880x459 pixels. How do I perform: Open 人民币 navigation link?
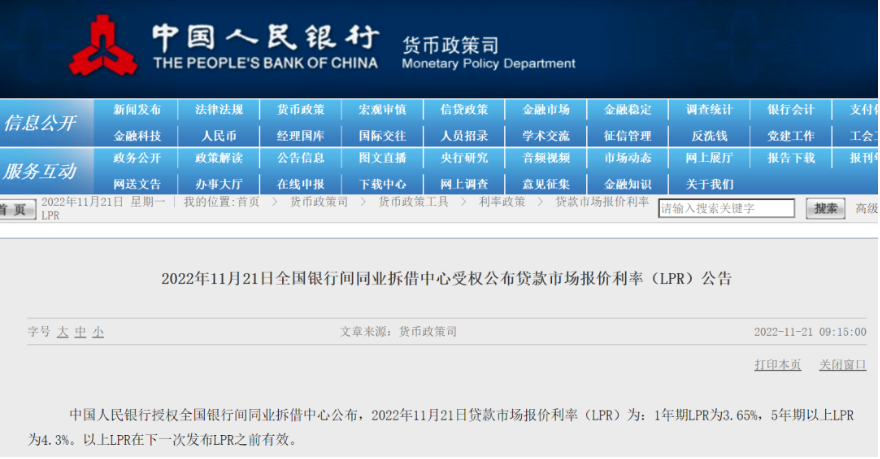pyautogui.click(x=219, y=136)
